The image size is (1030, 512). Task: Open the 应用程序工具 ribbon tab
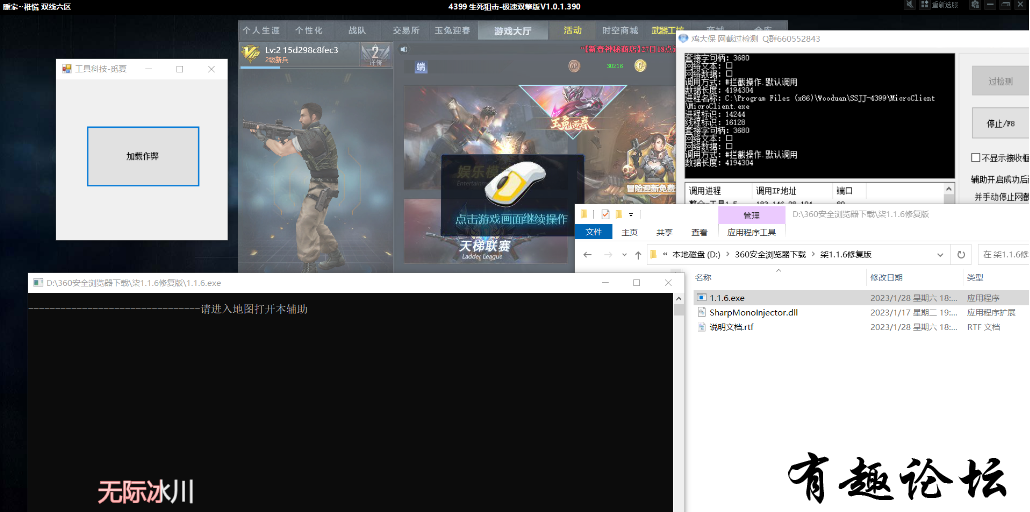click(x=751, y=232)
